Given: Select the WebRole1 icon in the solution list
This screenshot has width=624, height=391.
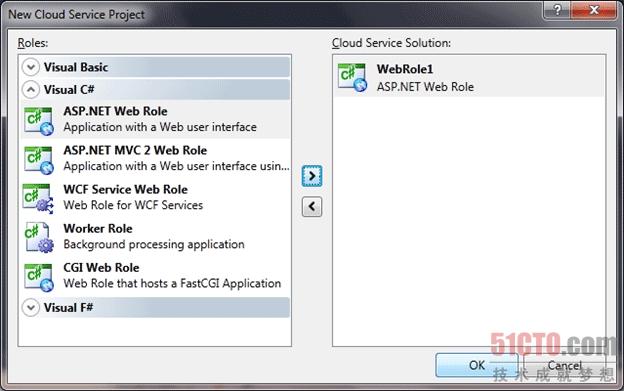Looking at the screenshot, I should (353, 77).
